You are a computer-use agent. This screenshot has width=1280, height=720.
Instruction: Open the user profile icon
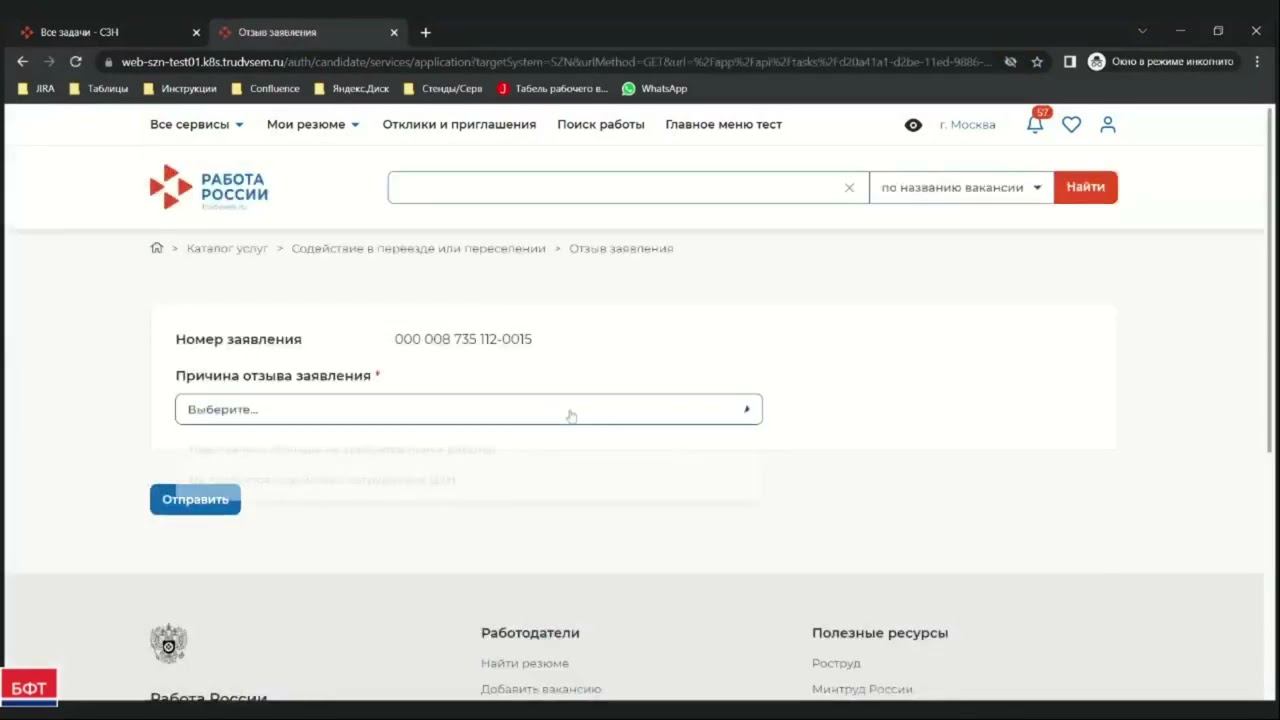tap(1107, 125)
